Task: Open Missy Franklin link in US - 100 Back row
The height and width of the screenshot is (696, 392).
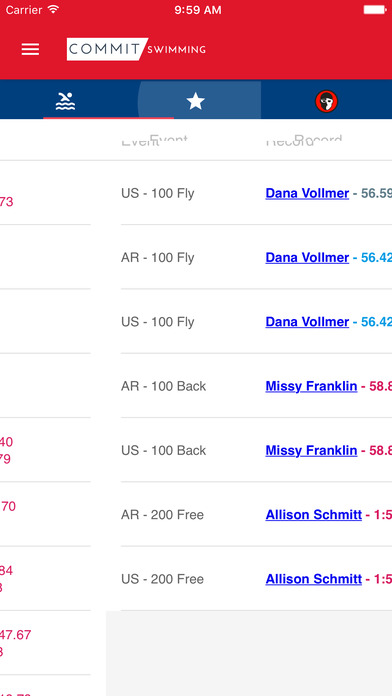Action: pyautogui.click(x=311, y=451)
